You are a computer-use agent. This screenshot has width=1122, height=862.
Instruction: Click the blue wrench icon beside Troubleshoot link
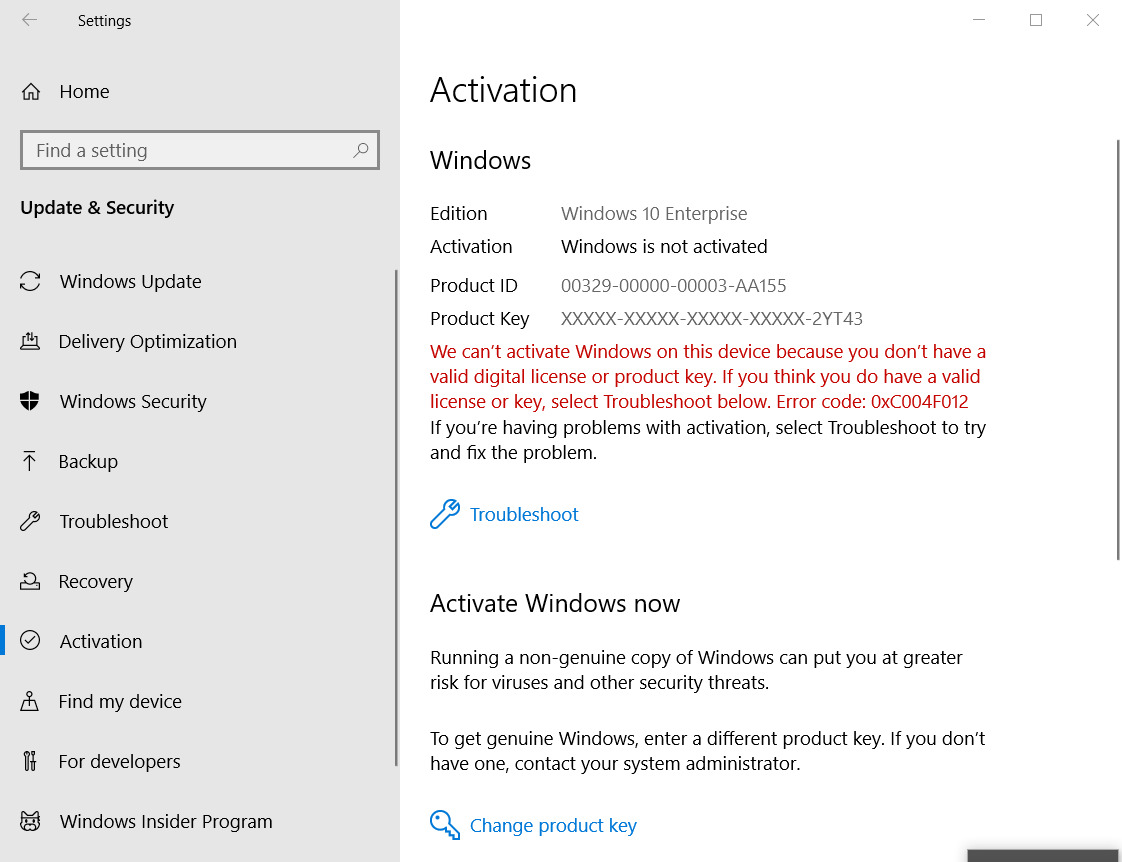(445, 514)
